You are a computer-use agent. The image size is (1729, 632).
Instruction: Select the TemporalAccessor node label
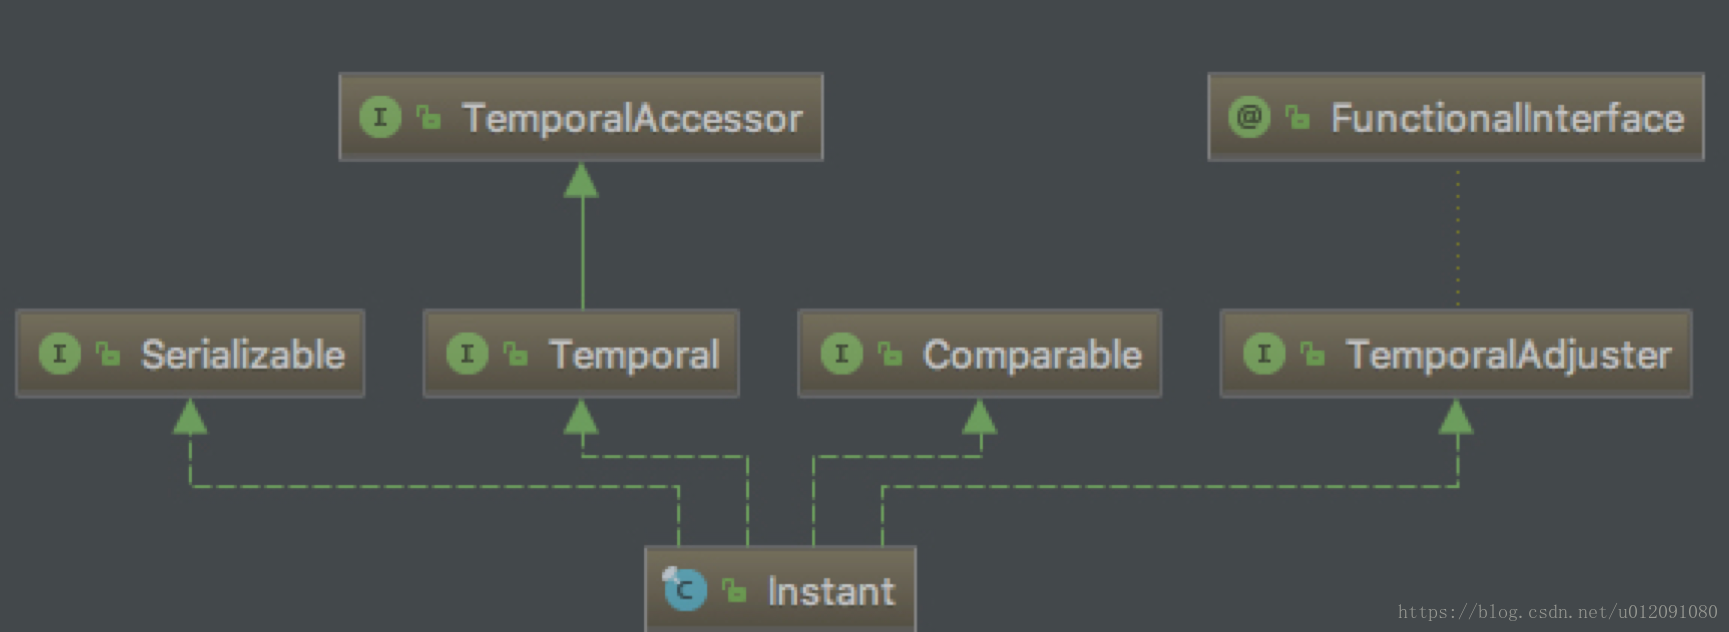(x=632, y=118)
